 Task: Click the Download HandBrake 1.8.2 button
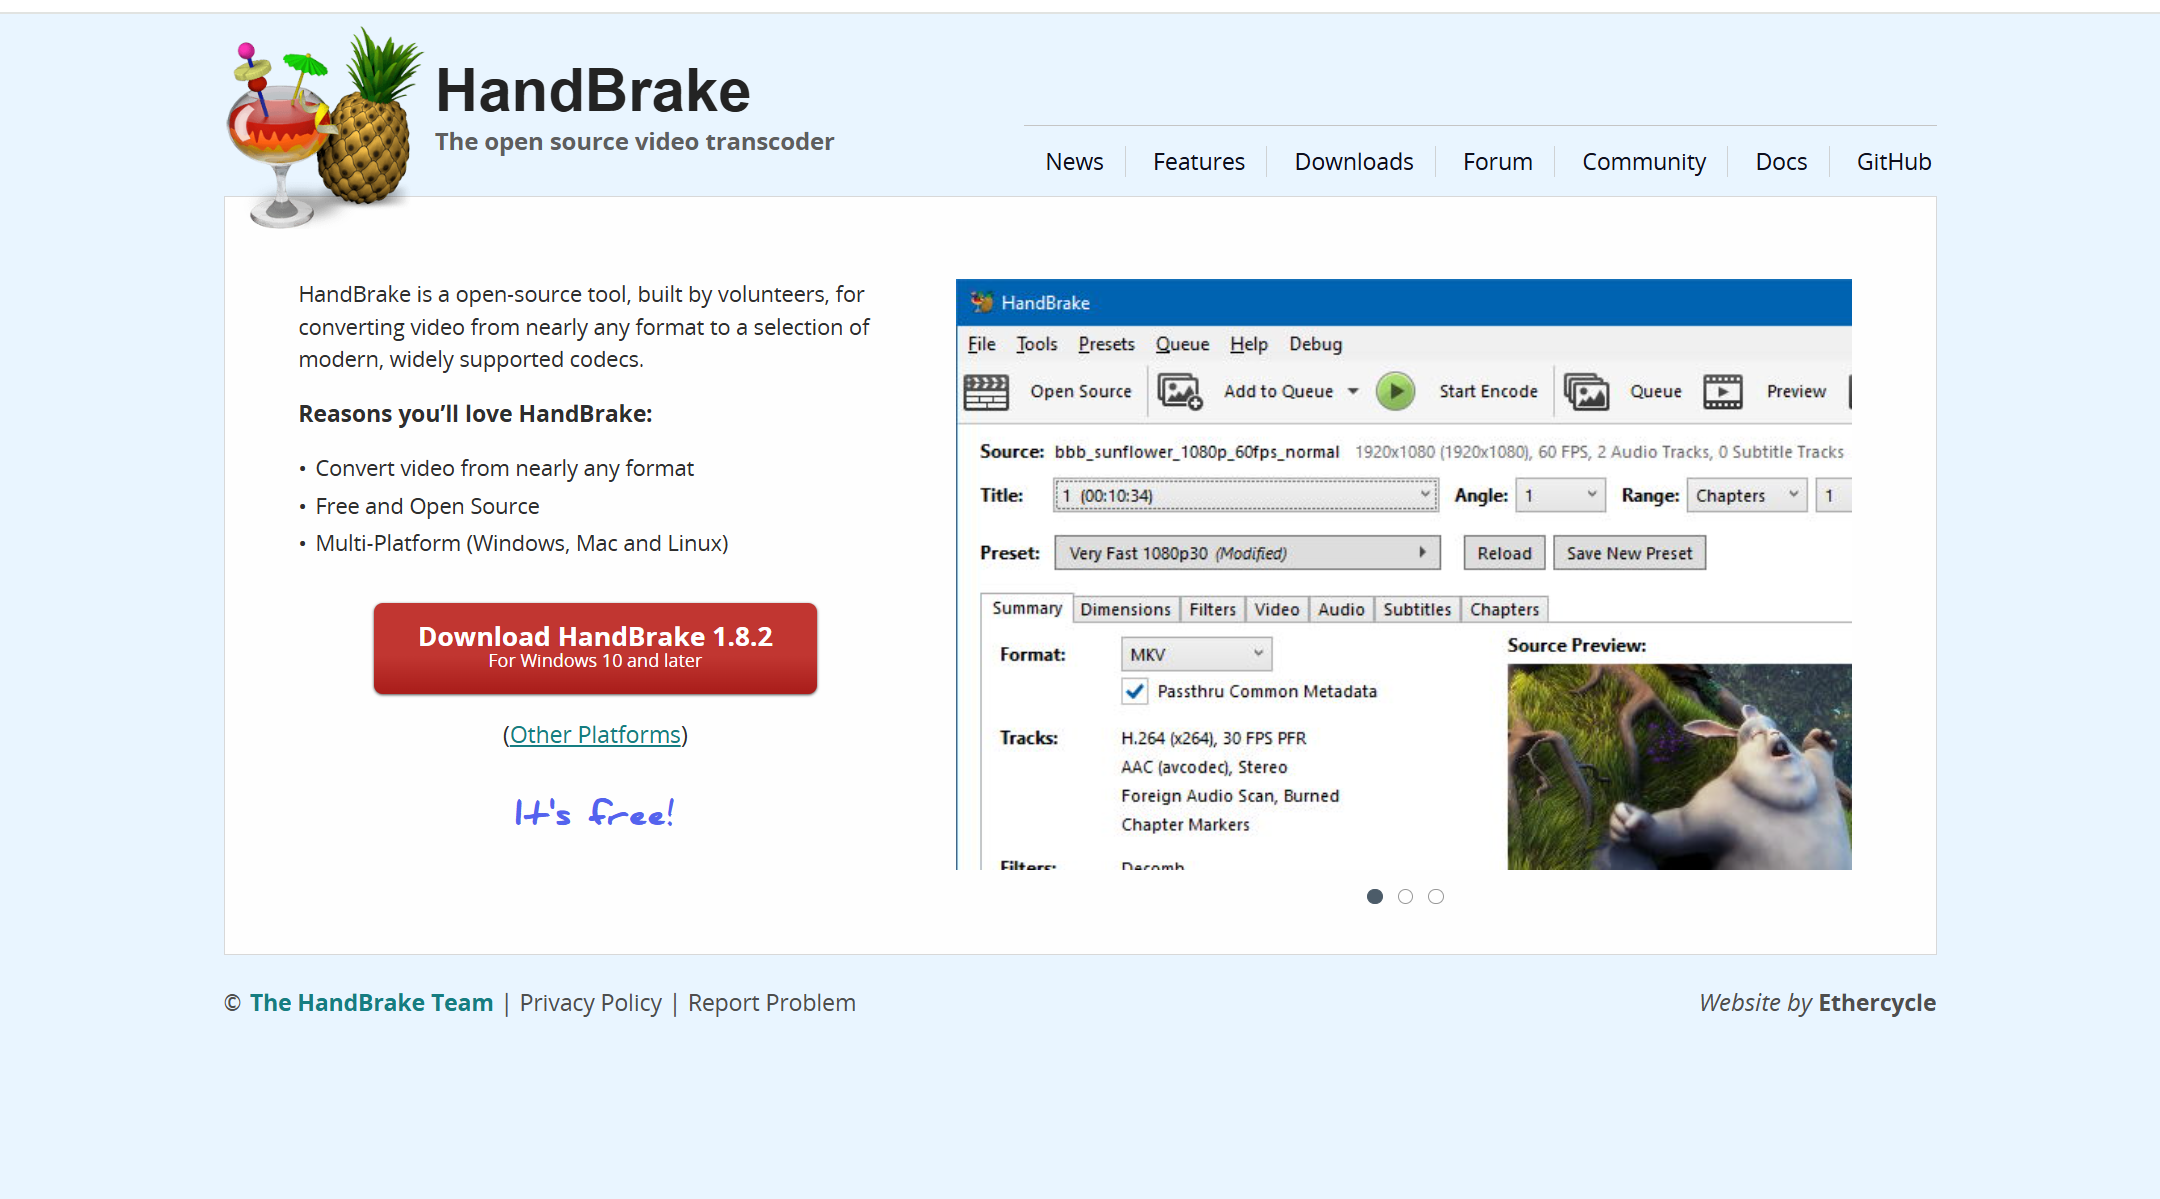pos(594,647)
